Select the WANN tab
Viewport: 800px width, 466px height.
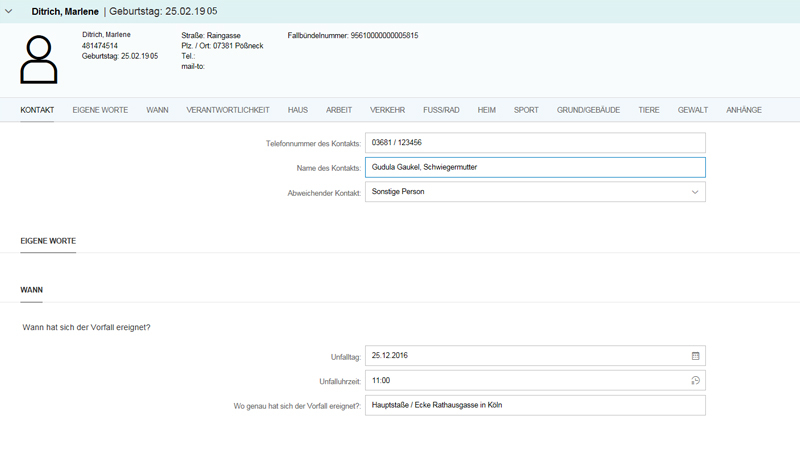[x=157, y=110]
